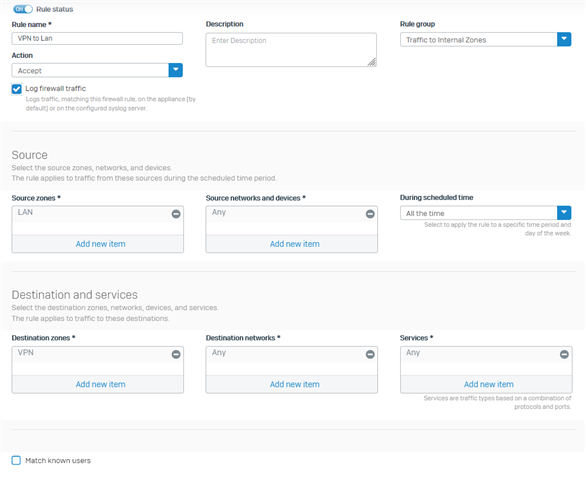Add new item to Destination networks
Viewport: 586px width, 480px height.
tap(294, 384)
